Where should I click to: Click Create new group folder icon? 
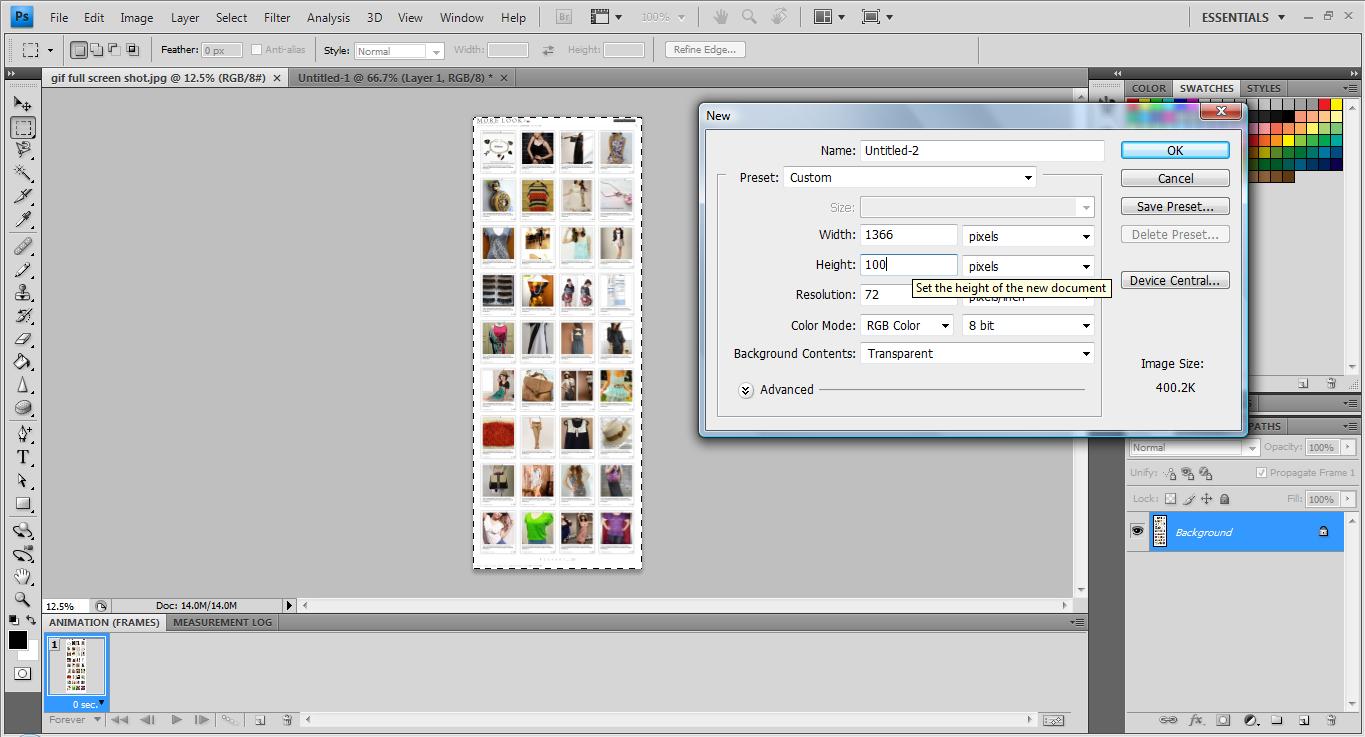(x=1277, y=720)
